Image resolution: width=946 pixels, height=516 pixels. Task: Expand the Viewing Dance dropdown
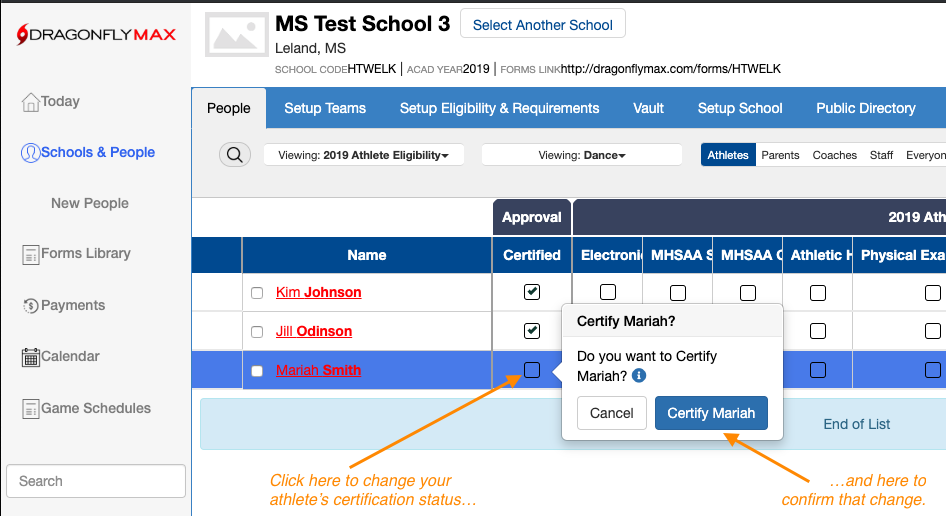[581, 155]
